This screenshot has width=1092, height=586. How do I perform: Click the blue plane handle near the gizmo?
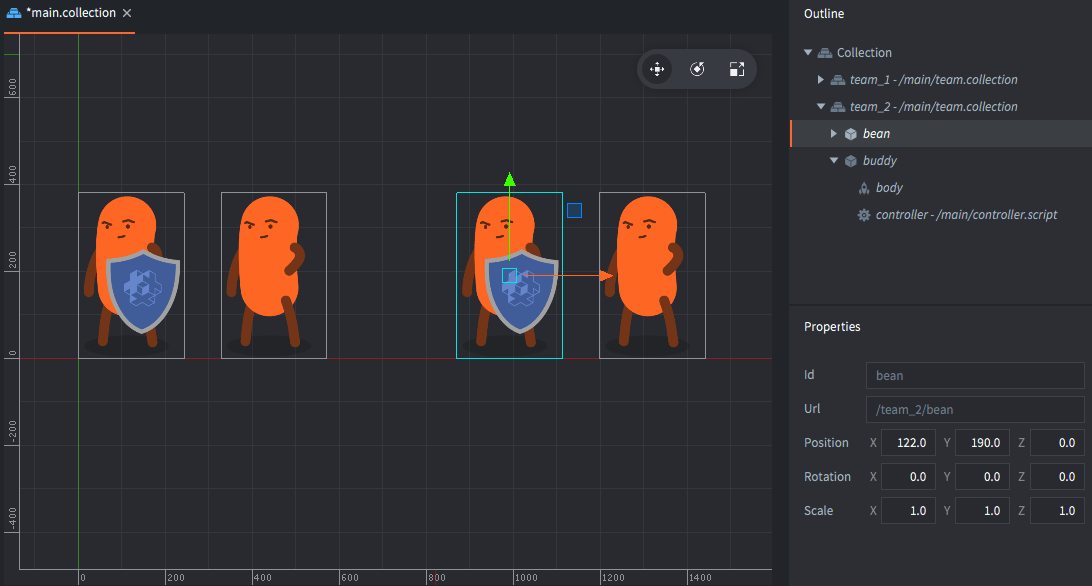pyautogui.click(x=574, y=210)
